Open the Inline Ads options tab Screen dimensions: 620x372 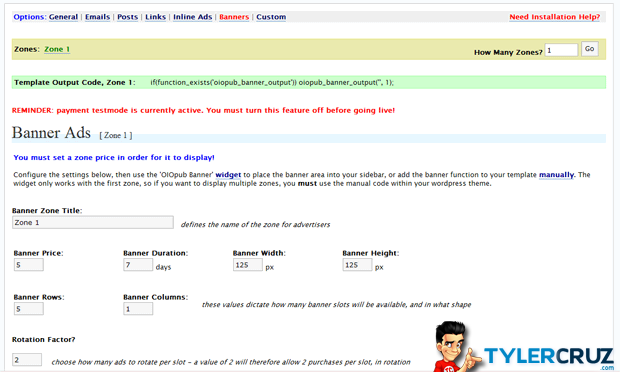point(193,17)
